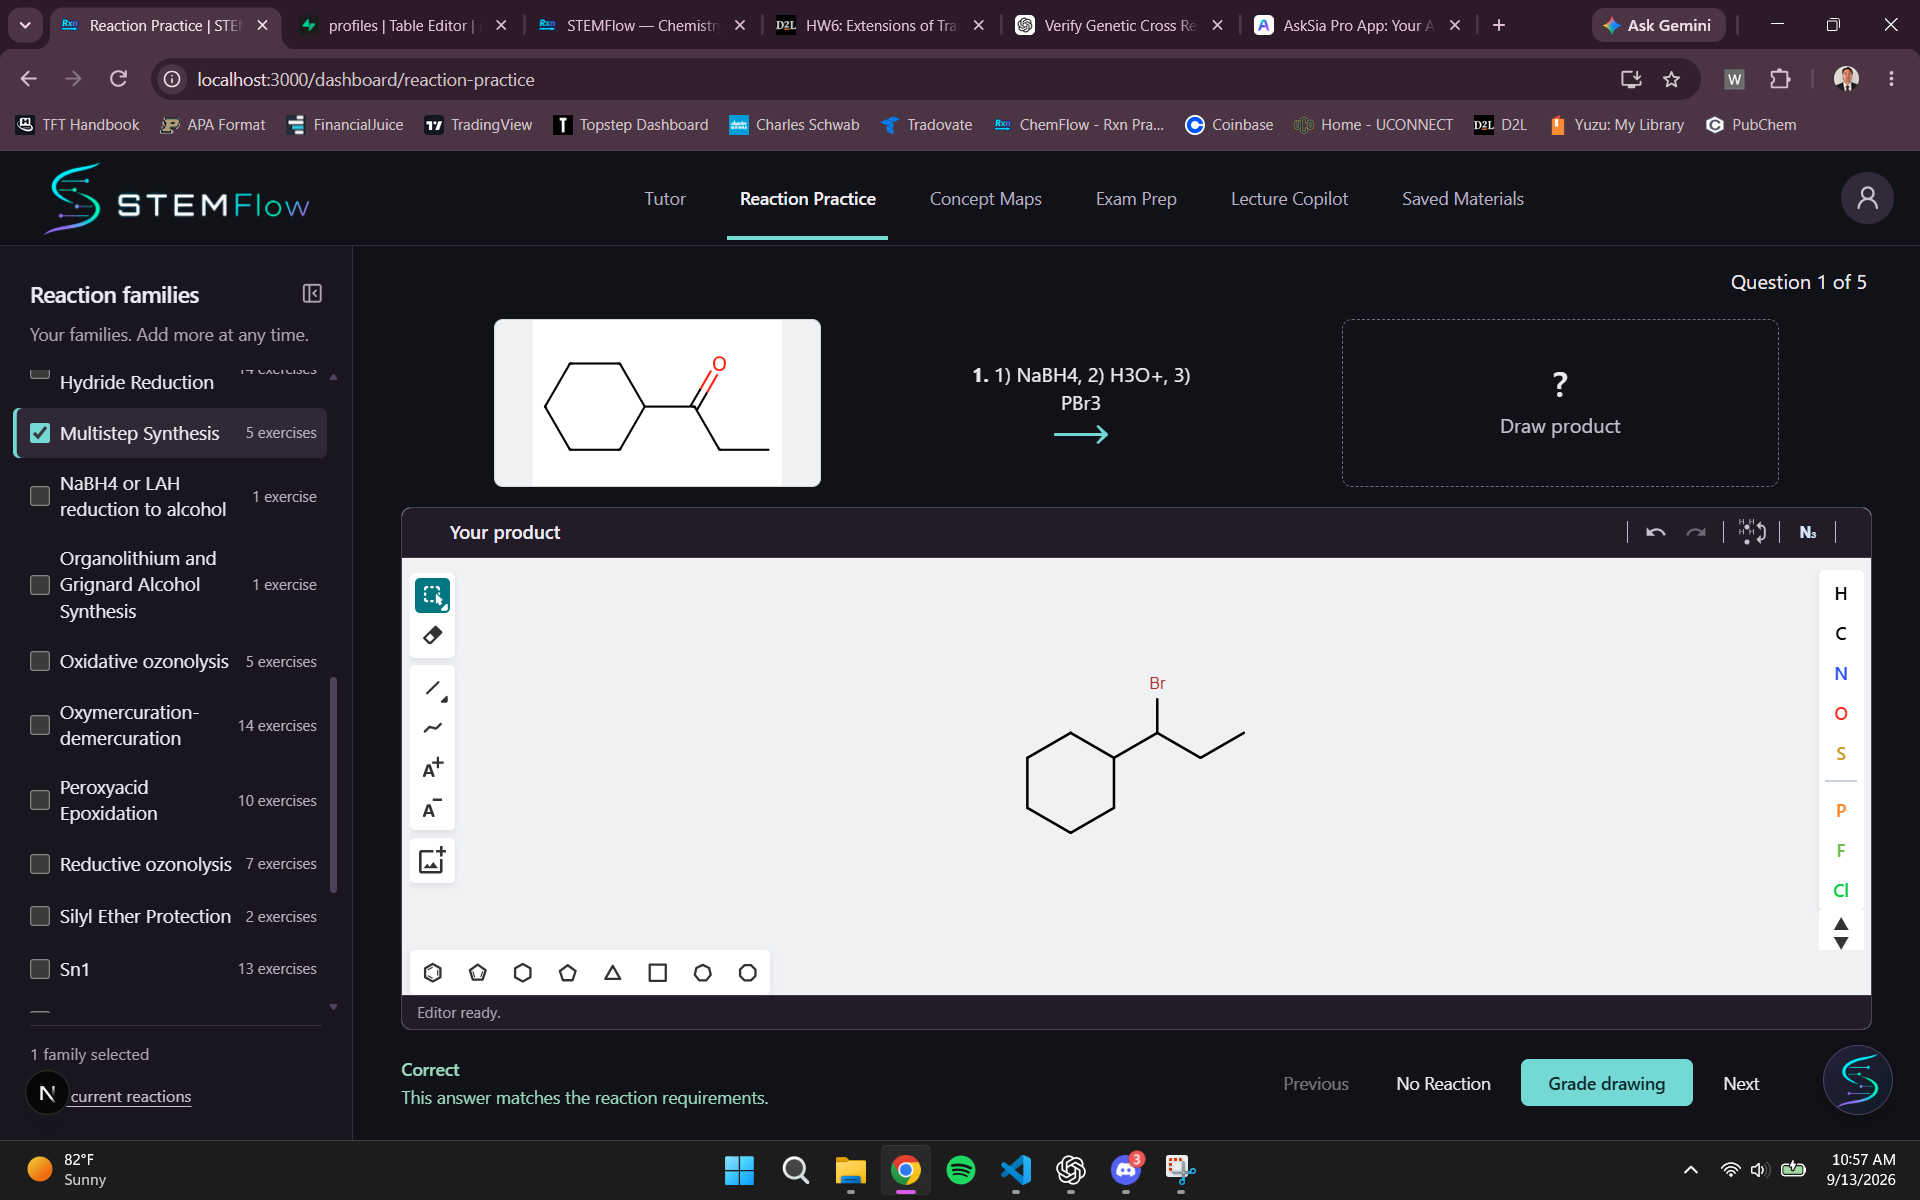Image resolution: width=1920 pixels, height=1200 pixels.
Task: Insert cyclooctane ring template
Action: coord(748,972)
